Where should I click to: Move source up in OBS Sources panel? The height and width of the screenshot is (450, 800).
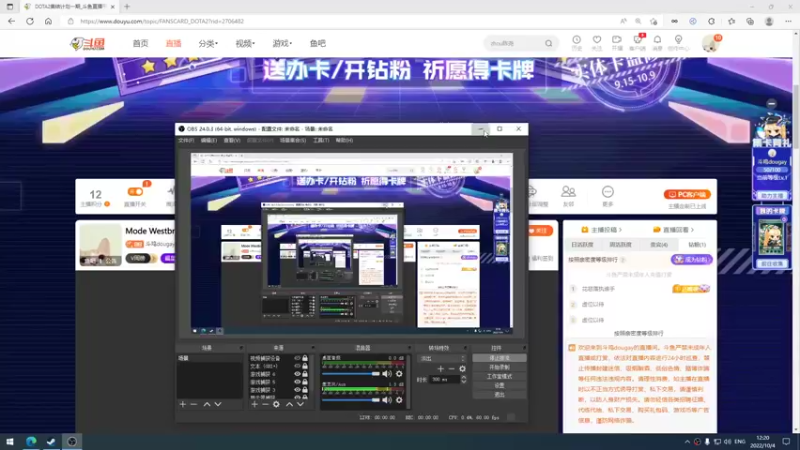coord(289,404)
